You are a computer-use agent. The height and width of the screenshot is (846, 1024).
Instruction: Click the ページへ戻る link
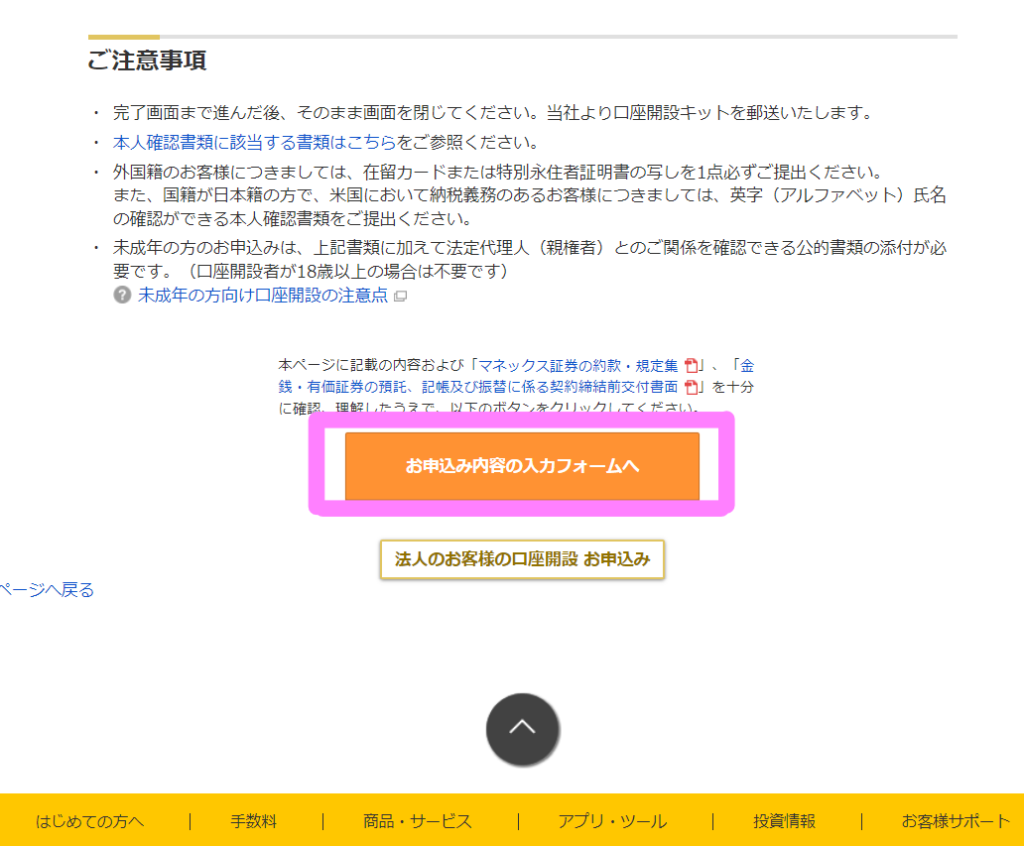[47, 589]
